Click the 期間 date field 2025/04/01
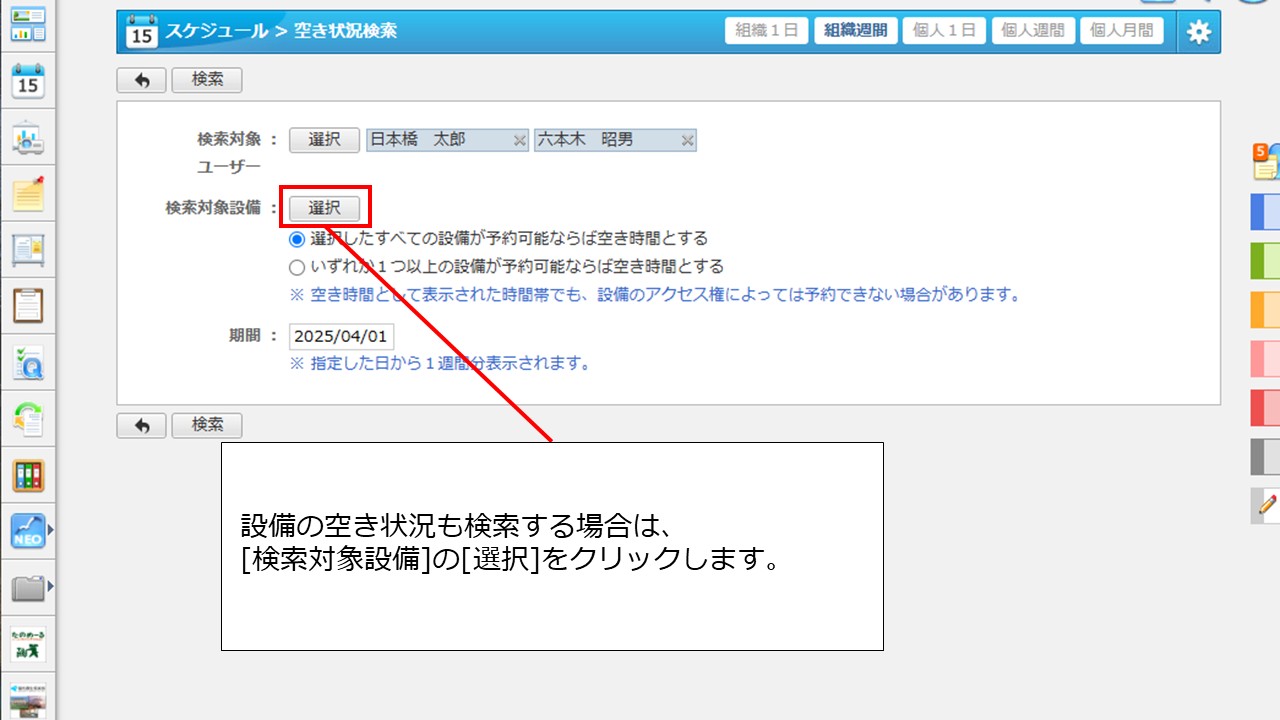The height and width of the screenshot is (720, 1280). [x=341, y=336]
